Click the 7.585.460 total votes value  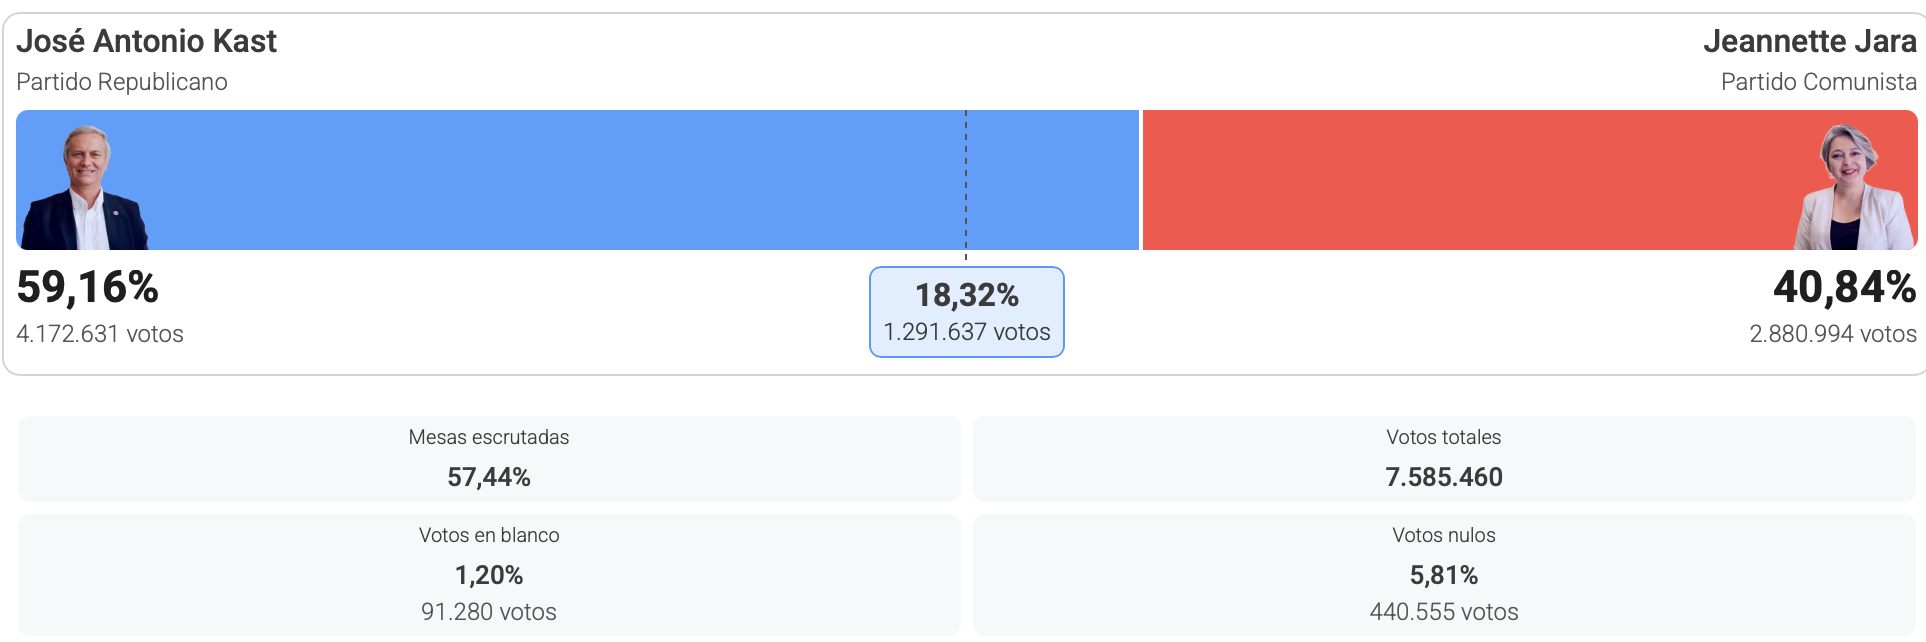click(1444, 477)
